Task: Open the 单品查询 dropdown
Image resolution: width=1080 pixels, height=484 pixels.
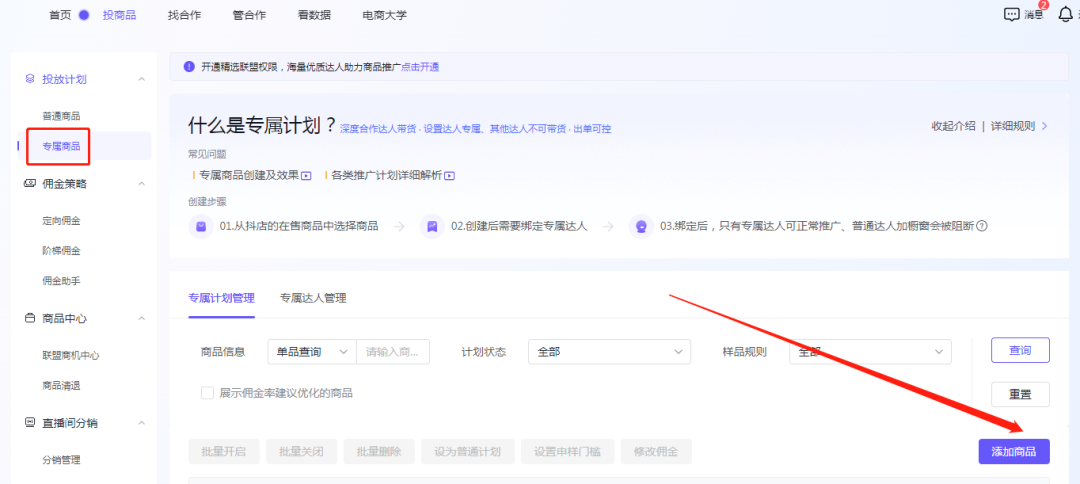Action: coord(312,352)
